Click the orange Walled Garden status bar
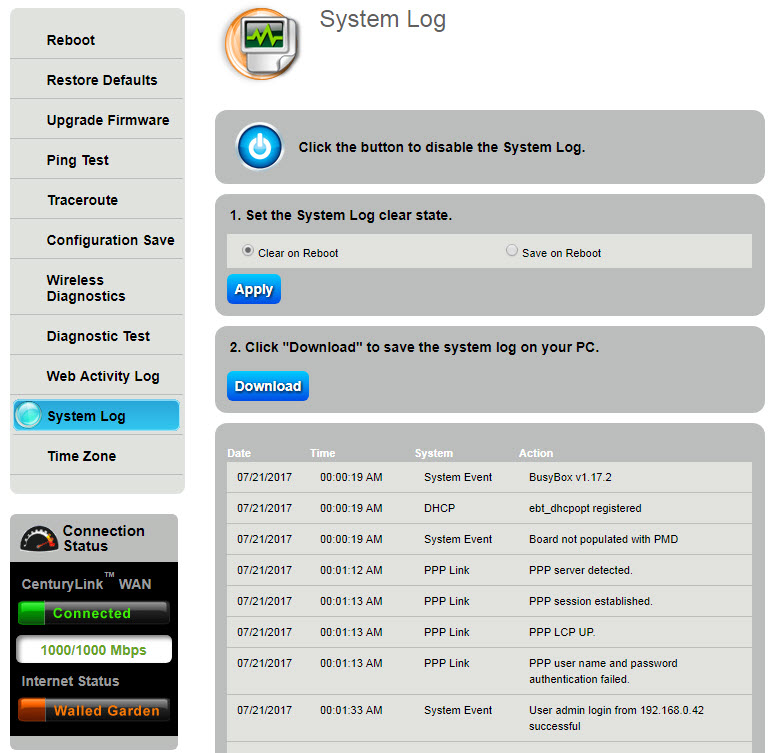 [93, 710]
